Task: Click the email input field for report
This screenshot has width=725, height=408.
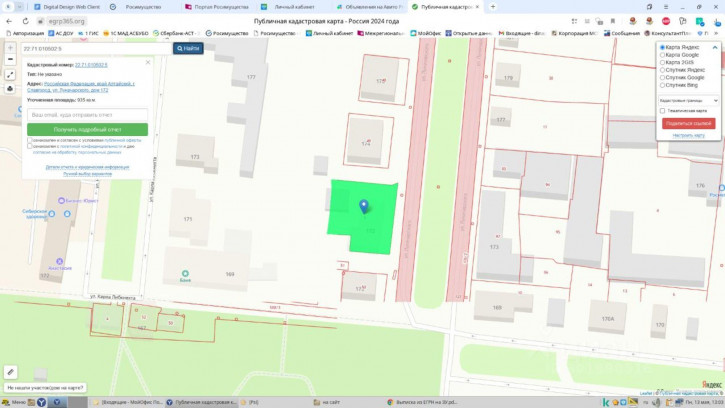Action: pos(87,115)
